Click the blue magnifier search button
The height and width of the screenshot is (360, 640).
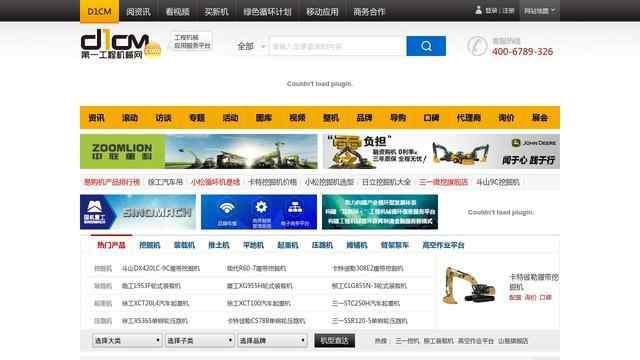426,46
